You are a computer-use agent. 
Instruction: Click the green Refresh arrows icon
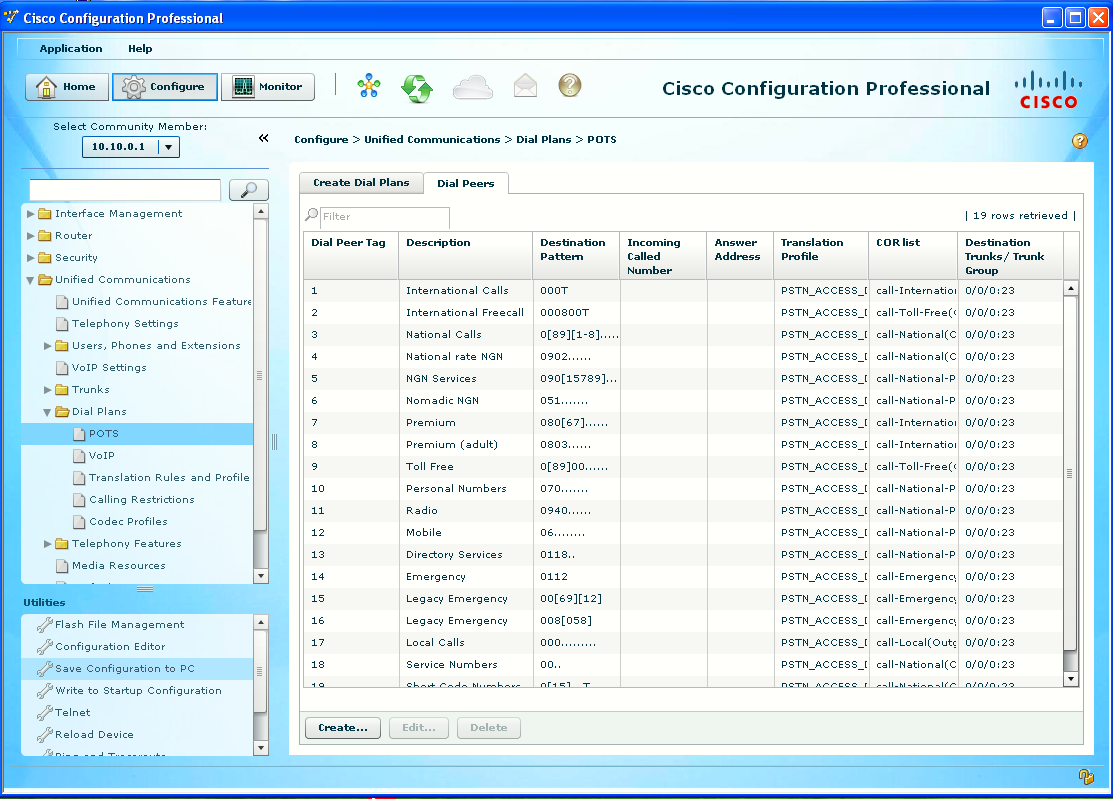[x=417, y=88]
